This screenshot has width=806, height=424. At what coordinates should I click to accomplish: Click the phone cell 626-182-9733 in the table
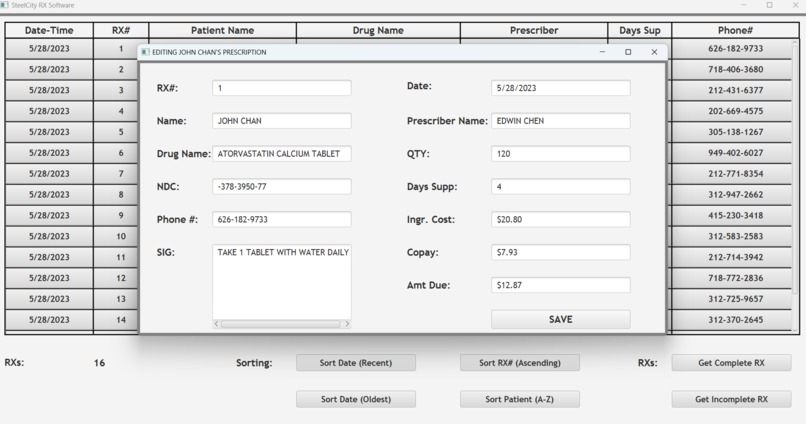731,49
